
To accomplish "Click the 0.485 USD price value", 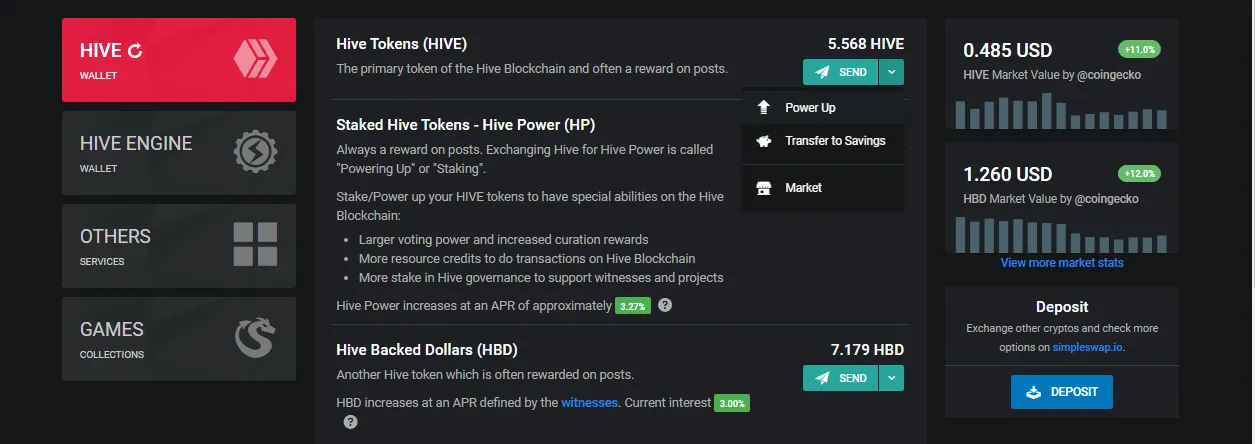I will pyautogui.click(x=1008, y=50).
